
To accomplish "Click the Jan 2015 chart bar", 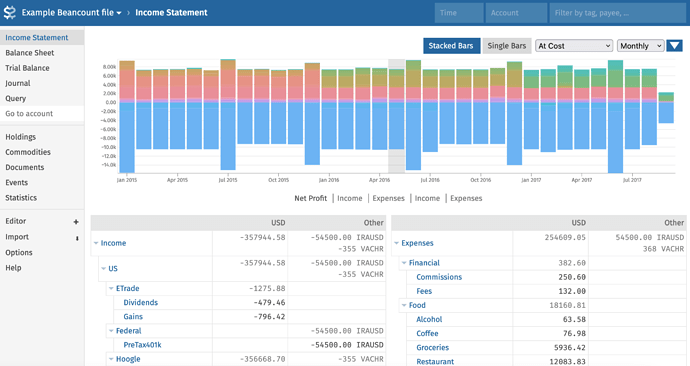I will tap(127, 117).
